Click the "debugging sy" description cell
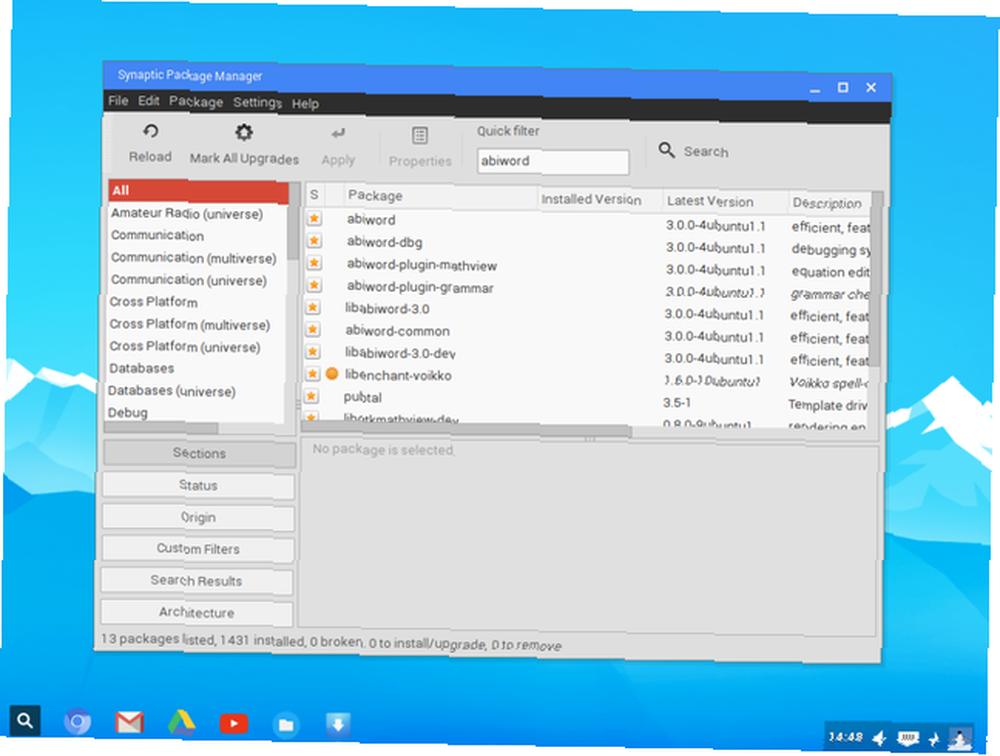The image size is (1000, 756). click(x=831, y=249)
